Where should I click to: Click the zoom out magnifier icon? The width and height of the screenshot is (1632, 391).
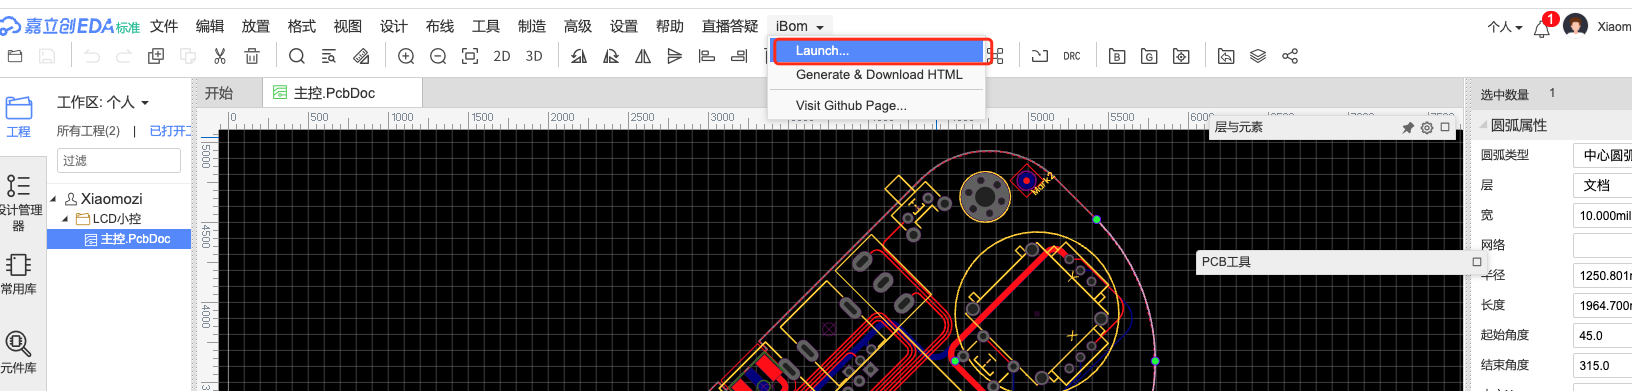click(x=438, y=56)
